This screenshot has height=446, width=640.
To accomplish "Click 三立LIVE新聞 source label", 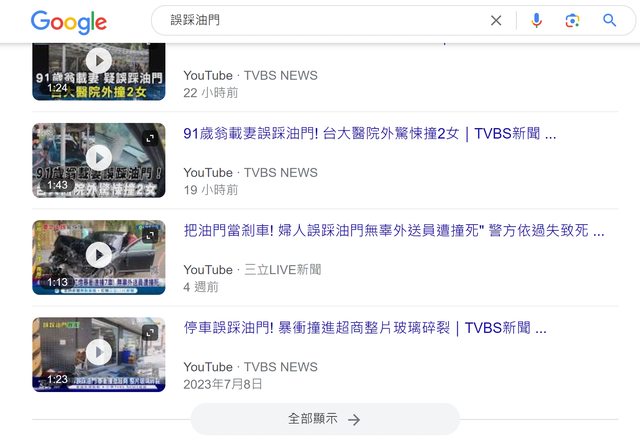I will pyautogui.click(x=282, y=269).
